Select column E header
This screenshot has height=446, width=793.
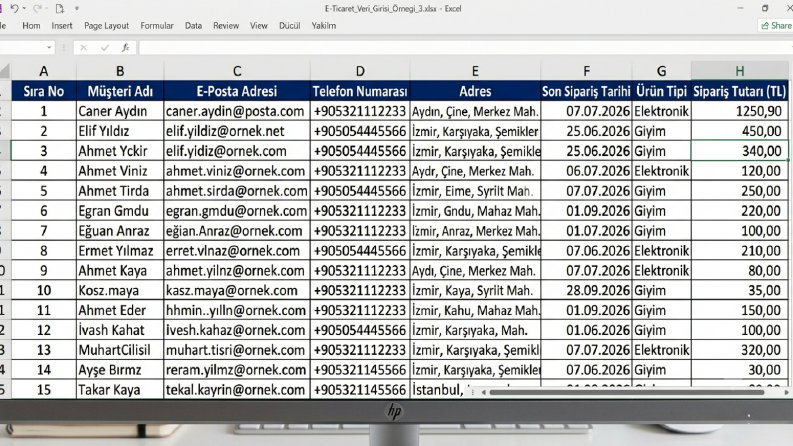(x=475, y=71)
